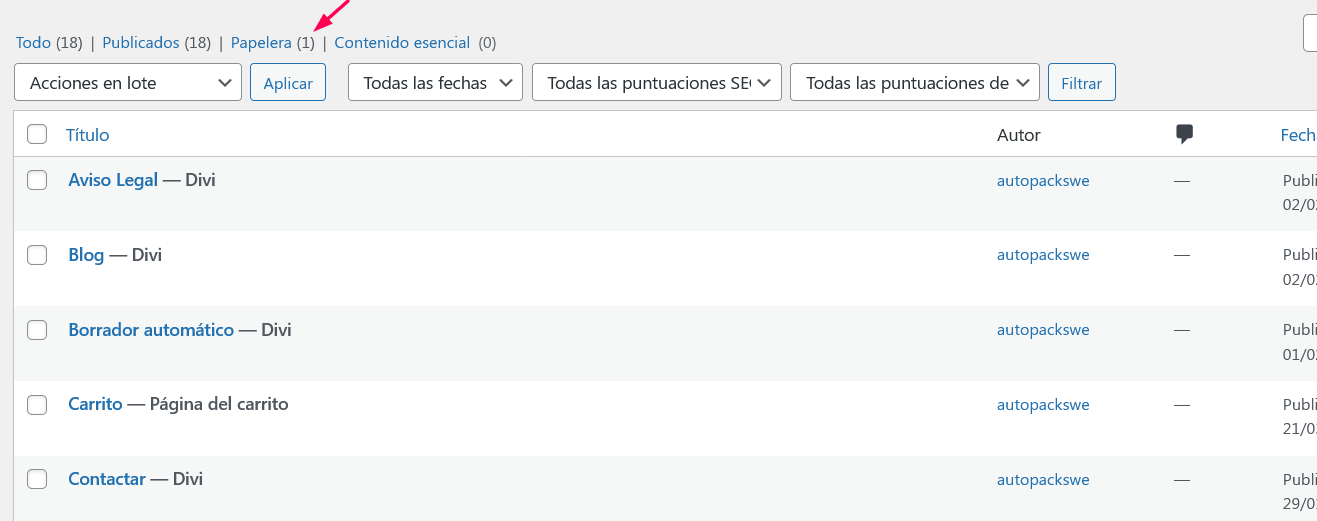Screen dimensions: 1317x521
Task: Open the SEO scores filter dropdown
Action: (657, 82)
